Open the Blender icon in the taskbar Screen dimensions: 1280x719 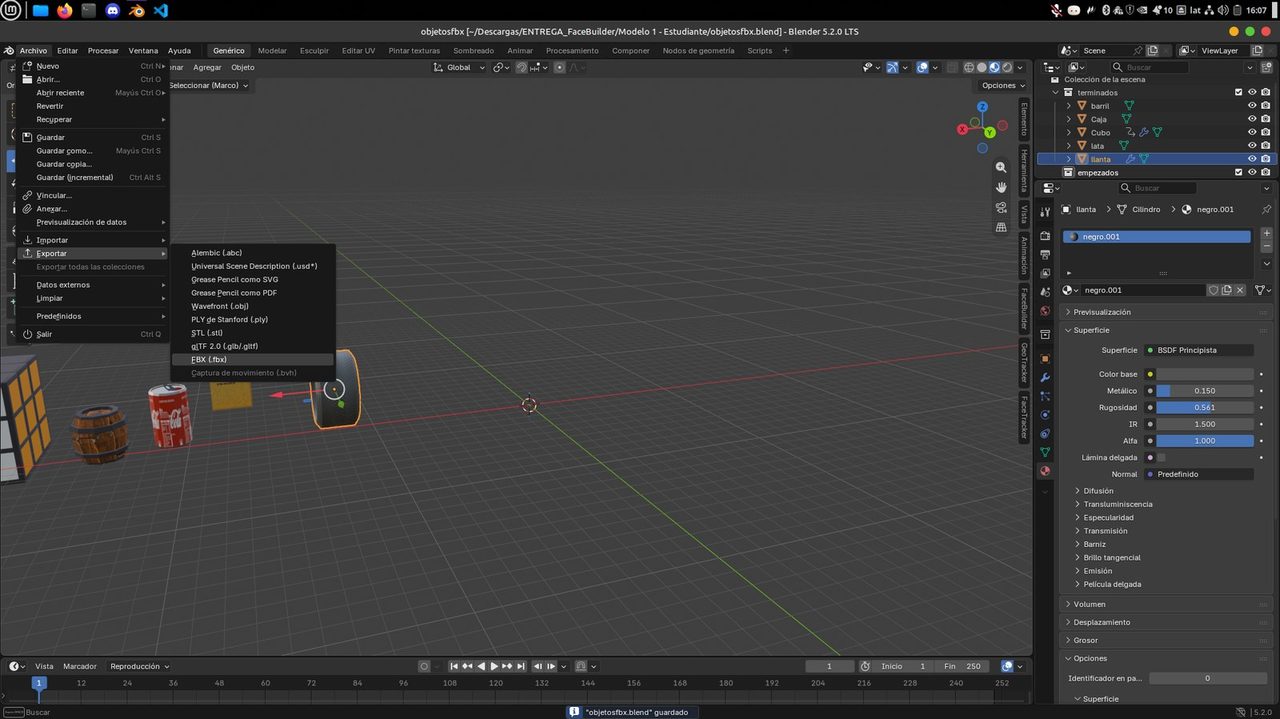coord(136,10)
